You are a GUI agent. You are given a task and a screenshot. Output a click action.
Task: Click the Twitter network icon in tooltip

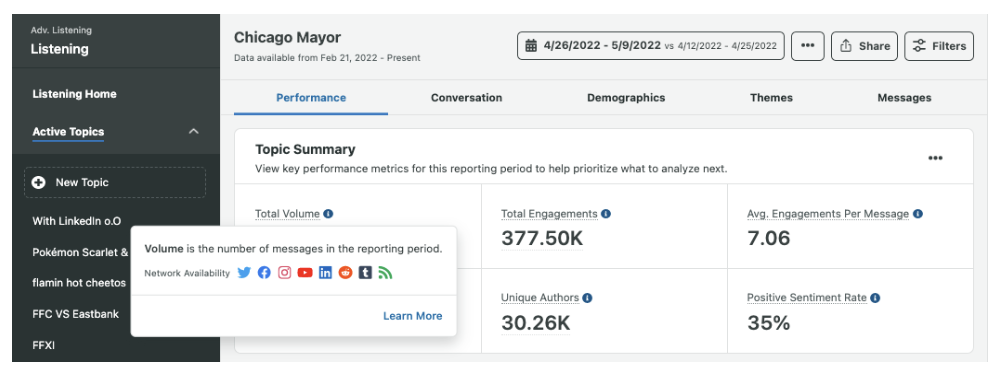[244, 273]
